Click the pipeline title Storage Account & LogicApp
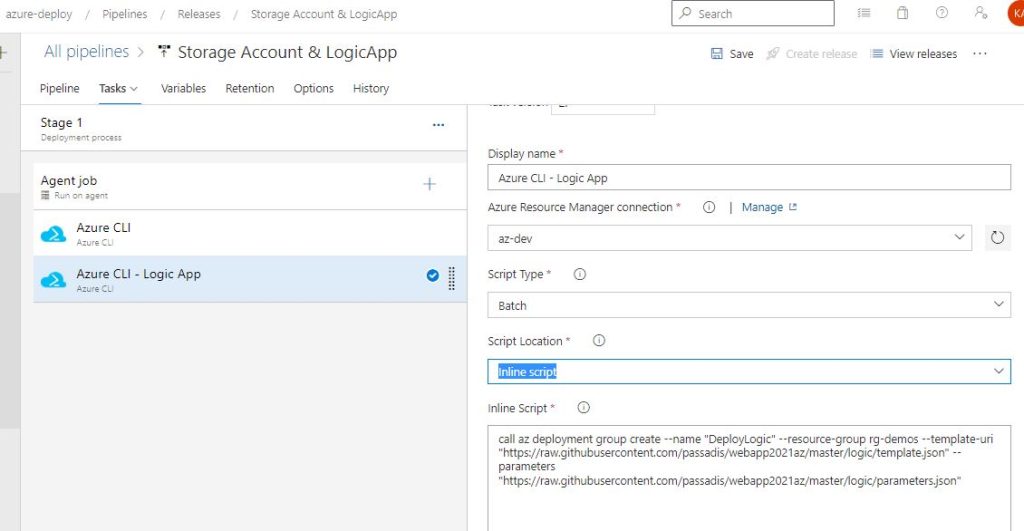 coord(287,52)
